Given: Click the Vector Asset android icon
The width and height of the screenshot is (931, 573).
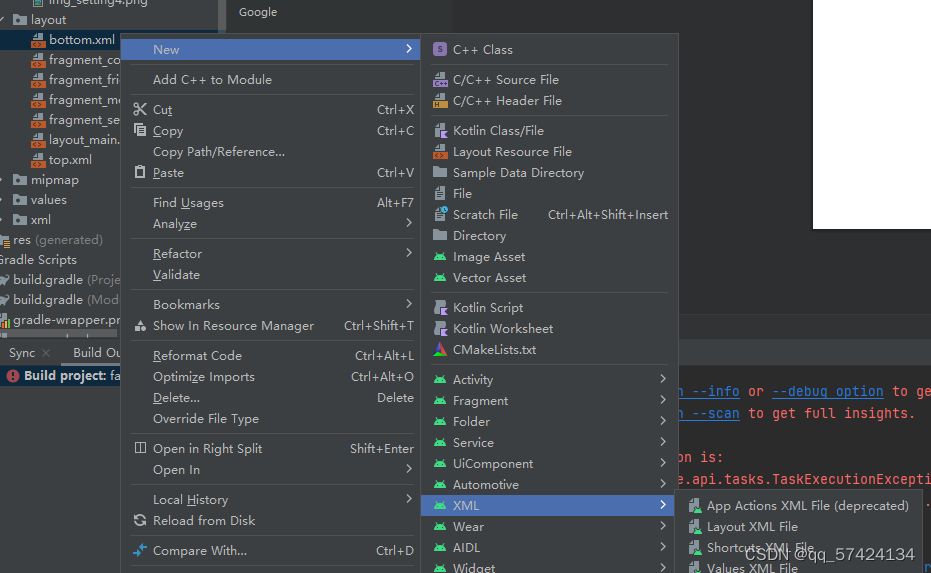Looking at the screenshot, I should [440, 278].
